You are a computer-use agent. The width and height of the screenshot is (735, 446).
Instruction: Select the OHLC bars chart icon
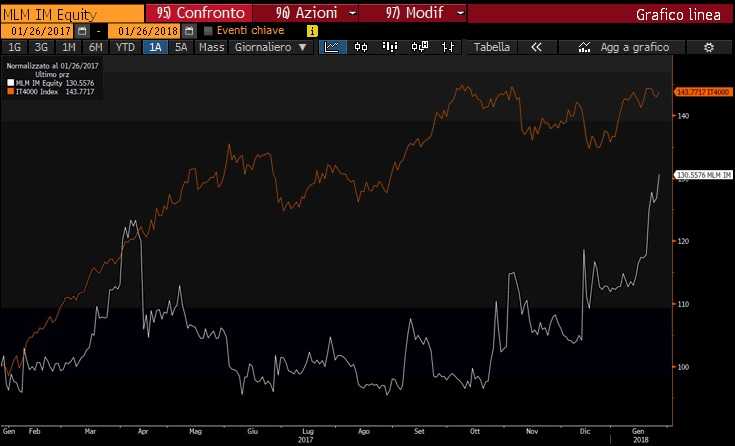tap(448, 47)
